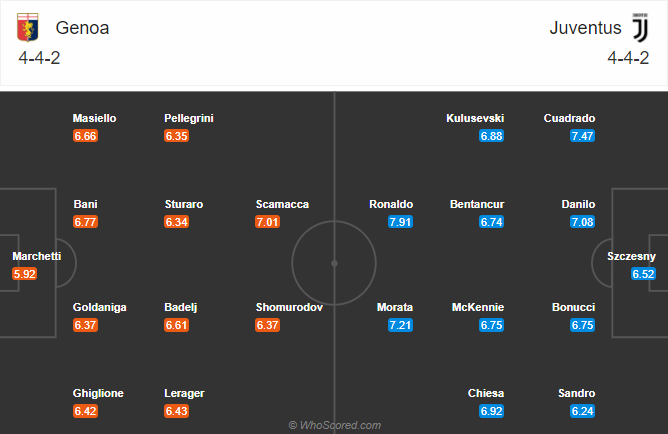Click Scamacca's 7.01 rating badge

(x=268, y=222)
